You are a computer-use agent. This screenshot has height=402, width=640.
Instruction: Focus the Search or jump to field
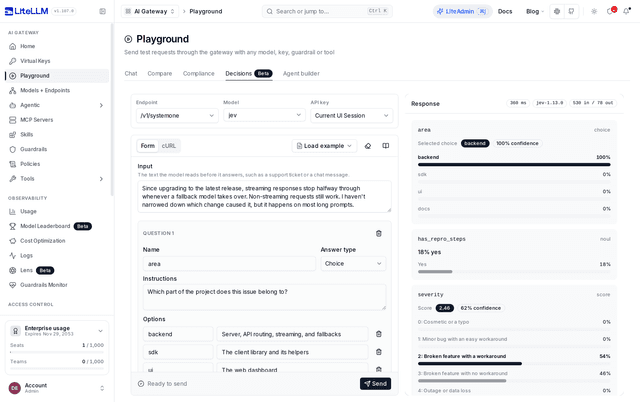coord(327,11)
